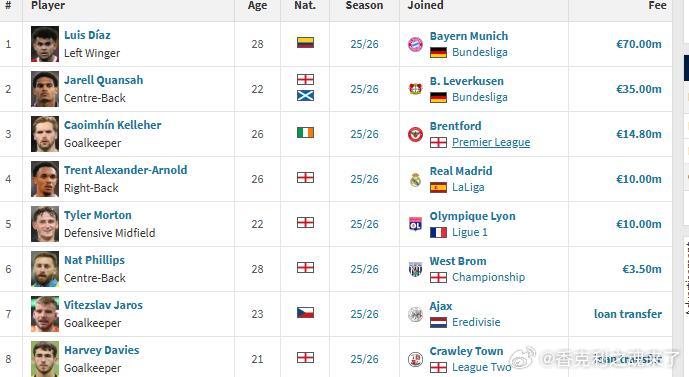
Task: Open Trent Alexander-Arnold's player page
Action: 126,170
